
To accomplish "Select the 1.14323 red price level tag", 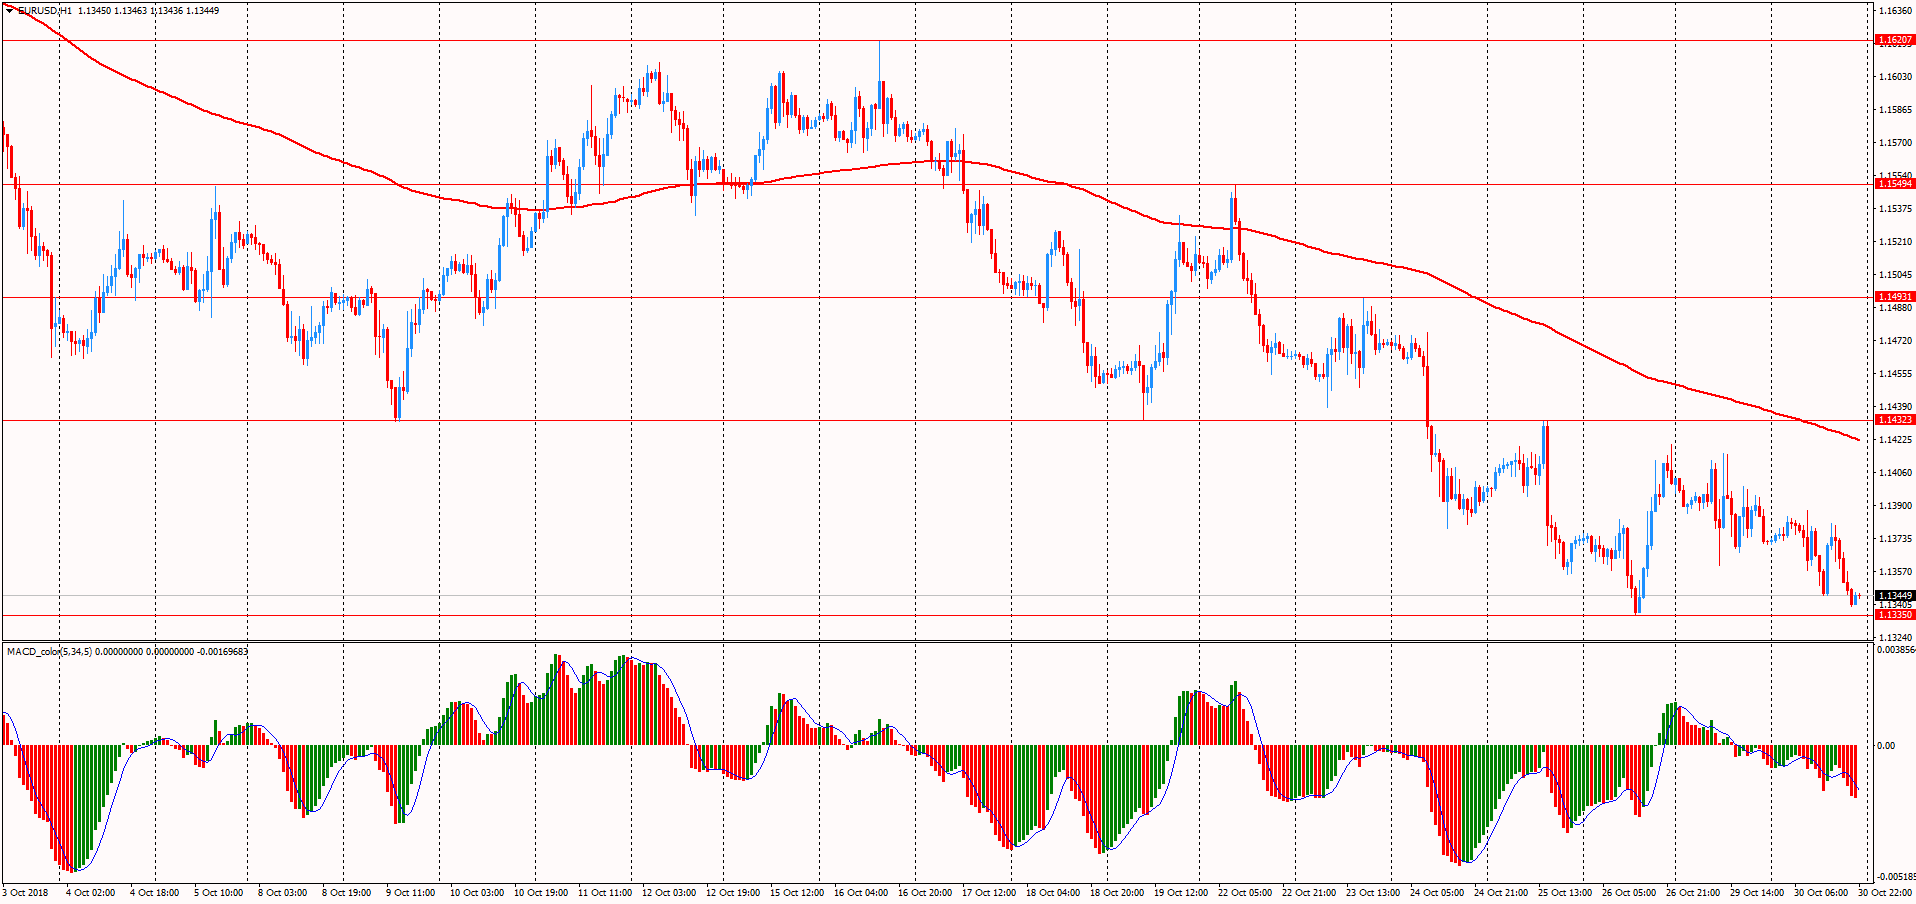I will tap(1894, 420).
